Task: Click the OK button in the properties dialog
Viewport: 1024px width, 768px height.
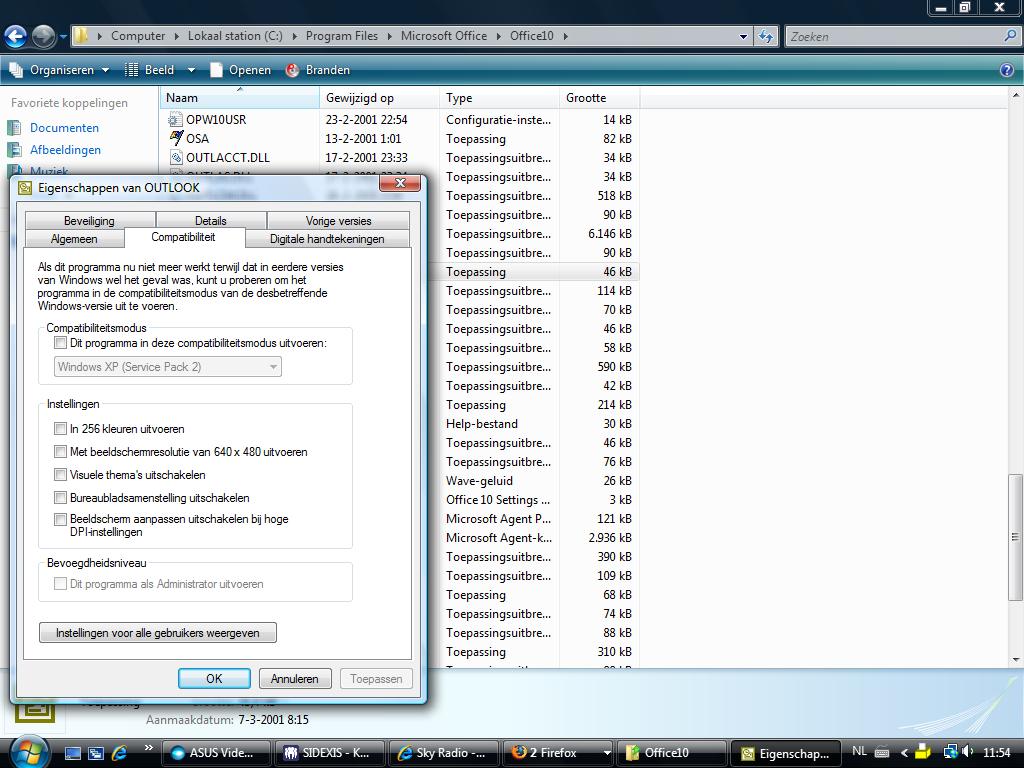Action: tap(214, 679)
